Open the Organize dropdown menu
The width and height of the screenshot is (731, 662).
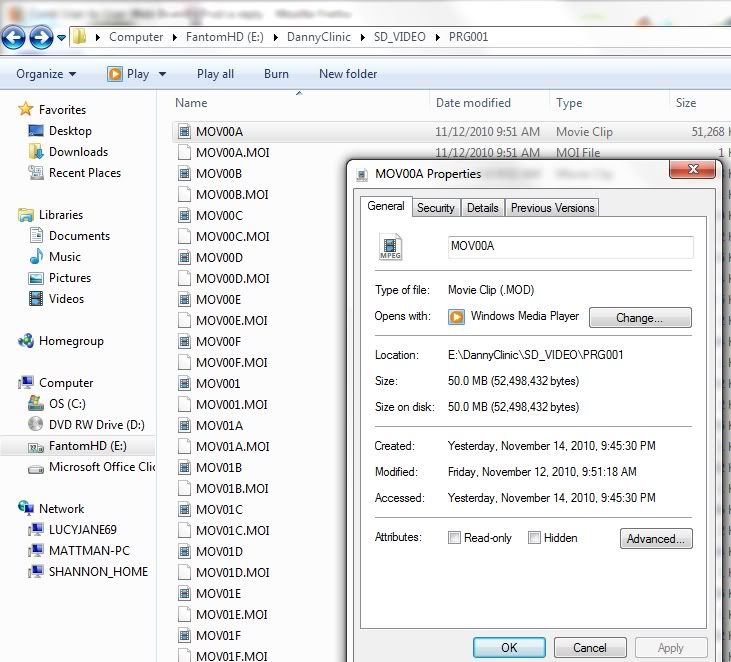pos(46,74)
